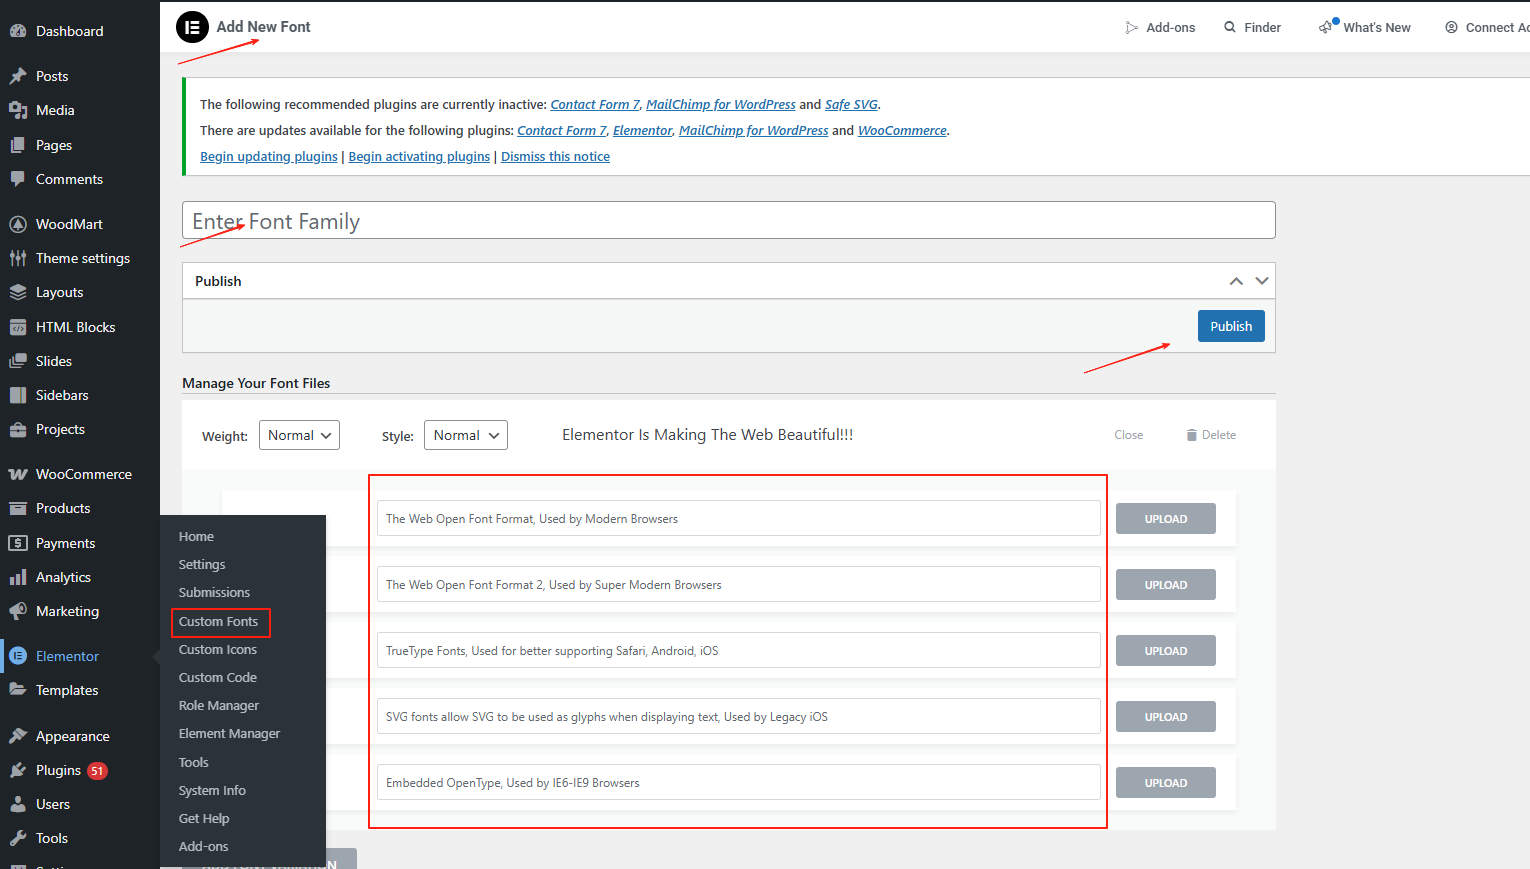Click the Elementor logo icon in header
1530x869 pixels.
pyautogui.click(x=192, y=27)
